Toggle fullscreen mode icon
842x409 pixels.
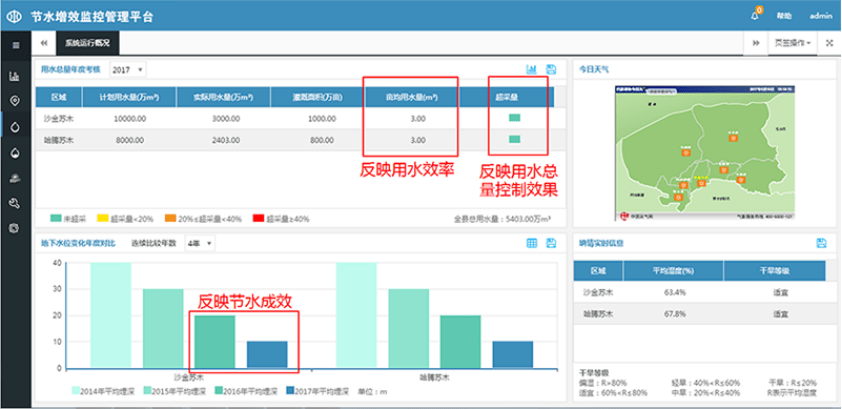tap(829, 44)
